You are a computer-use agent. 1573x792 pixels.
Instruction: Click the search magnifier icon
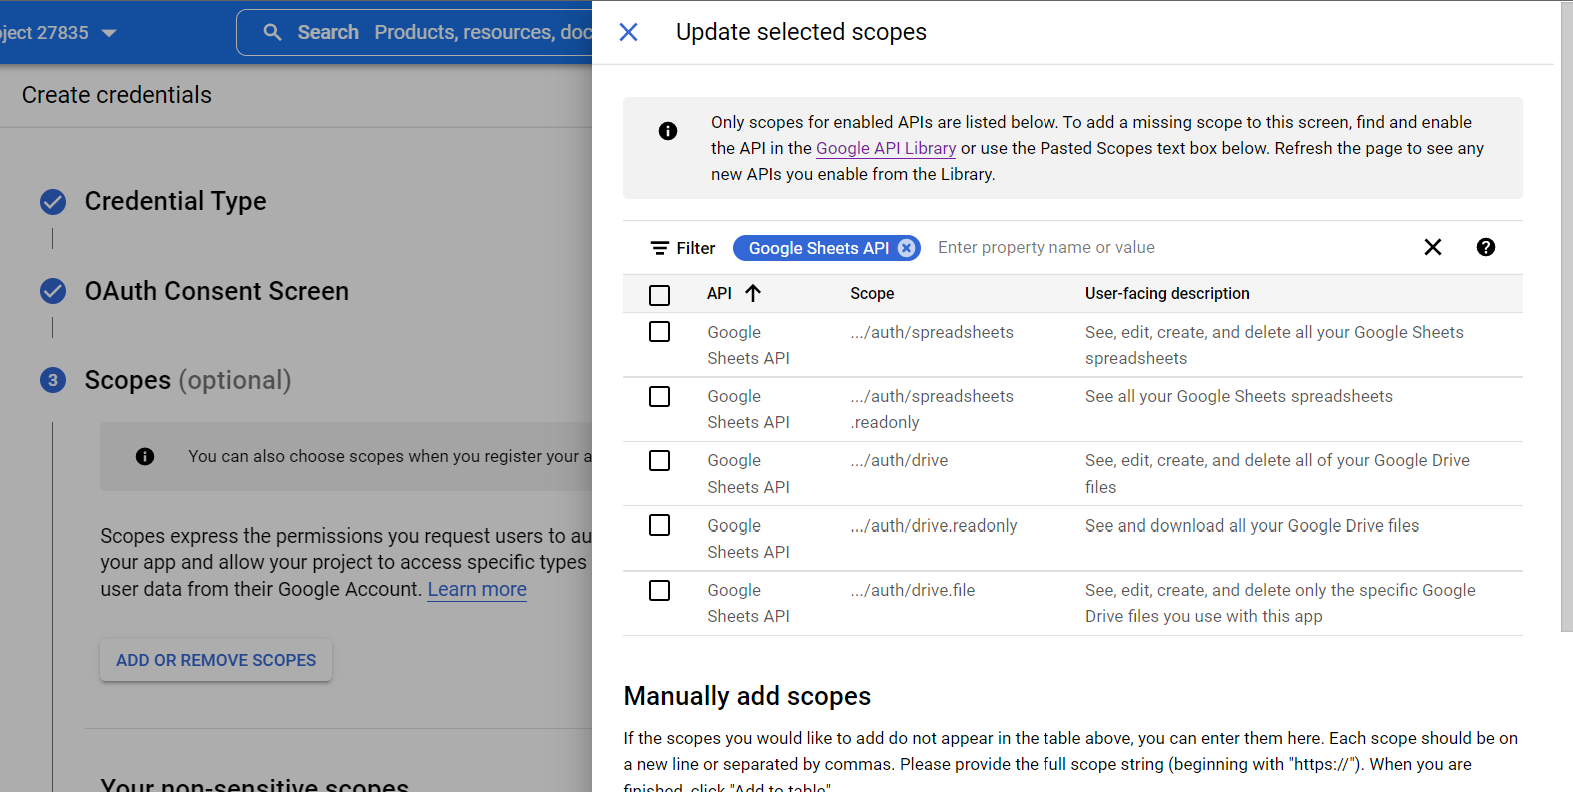pyautogui.click(x=272, y=33)
